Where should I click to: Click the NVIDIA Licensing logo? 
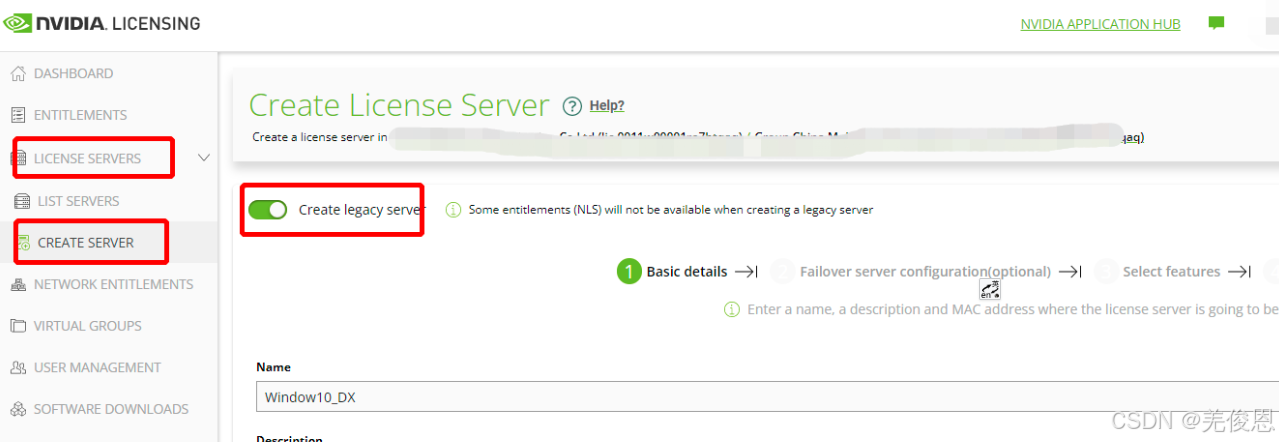pyautogui.click(x=102, y=22)
